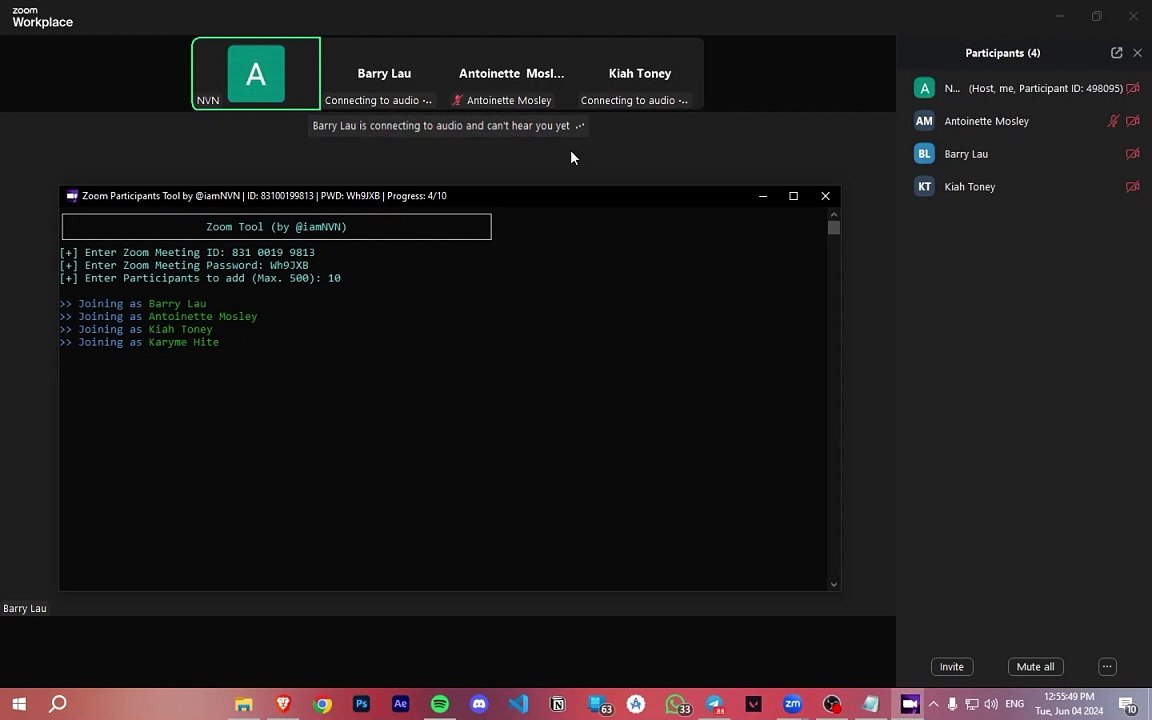
Task: Select Barry Lau's video tile
Action: pos(384,73)
